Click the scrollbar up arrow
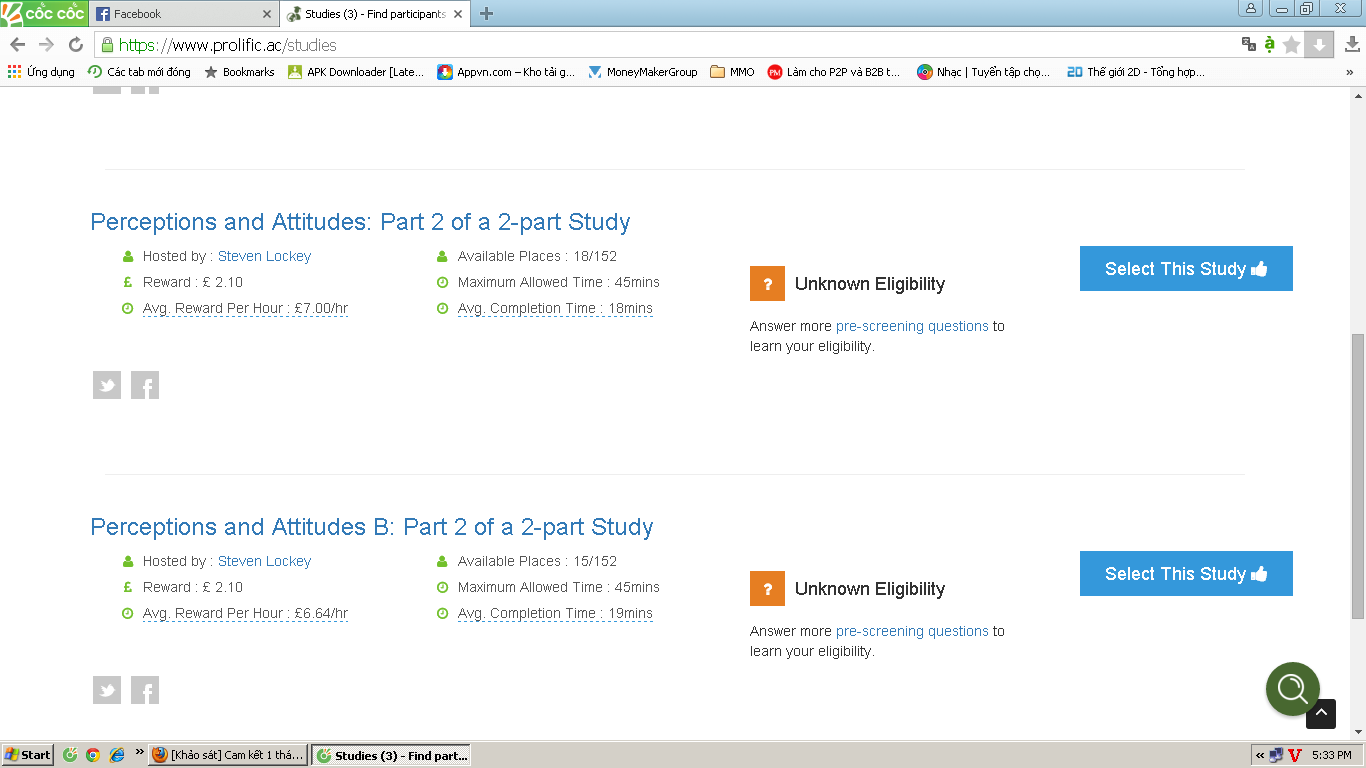1366x768 pixels. pos(1358,94)
